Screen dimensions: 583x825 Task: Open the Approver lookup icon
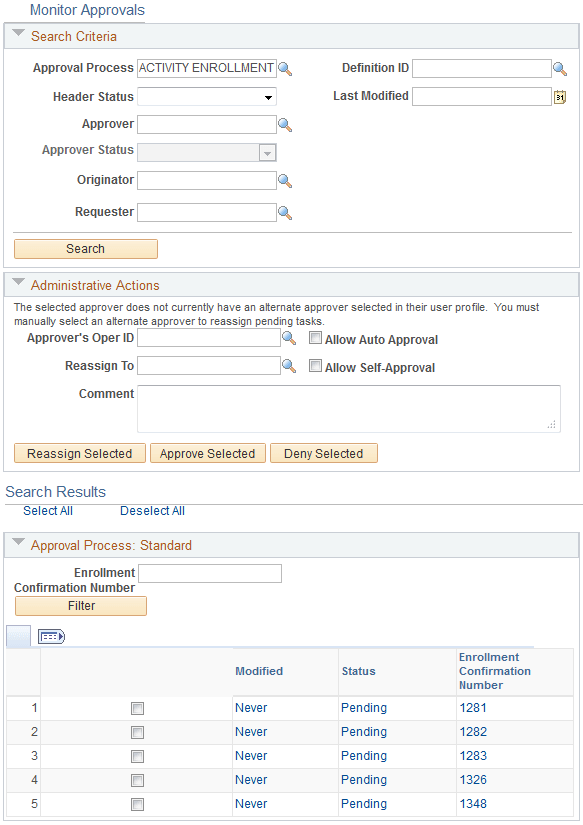click(x=285, y=124)
